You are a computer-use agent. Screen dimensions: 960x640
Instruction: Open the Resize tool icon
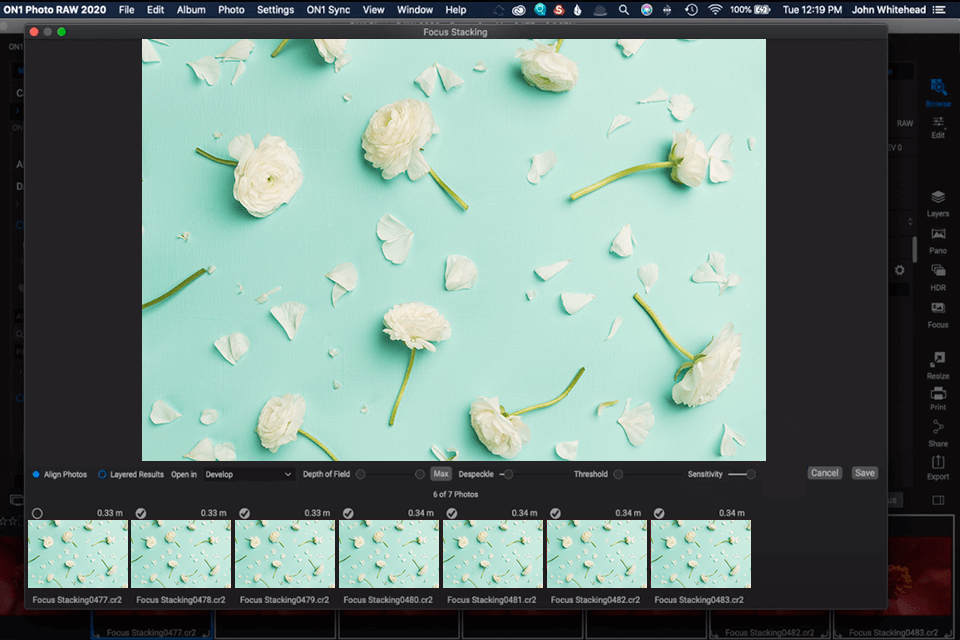938,360
